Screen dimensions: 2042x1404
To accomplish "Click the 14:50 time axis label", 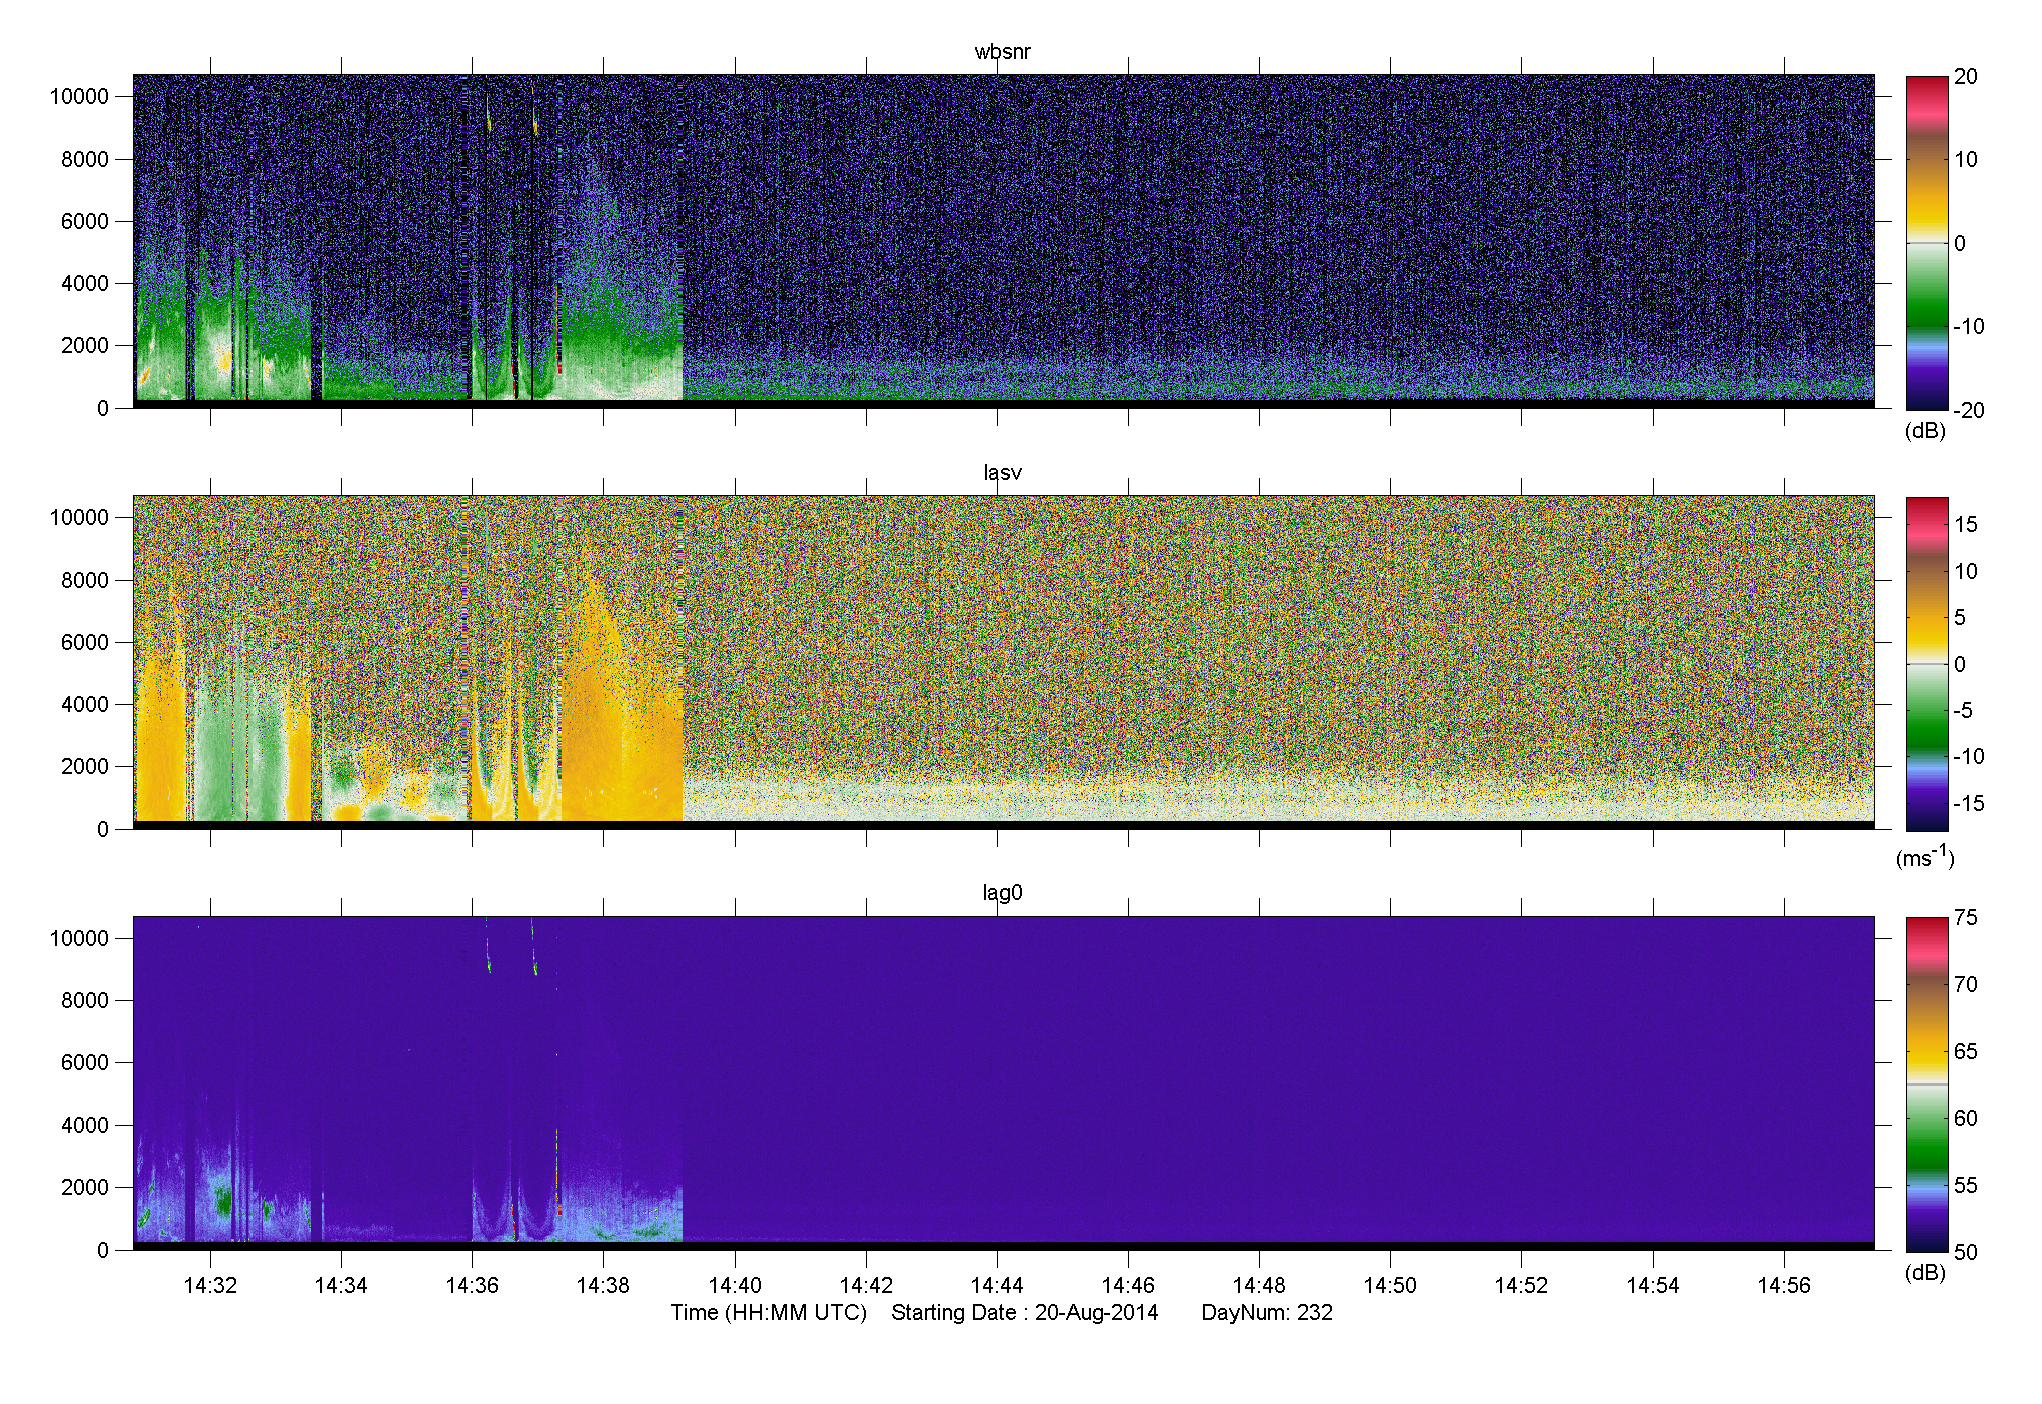I will (x=1390, y=1286).
